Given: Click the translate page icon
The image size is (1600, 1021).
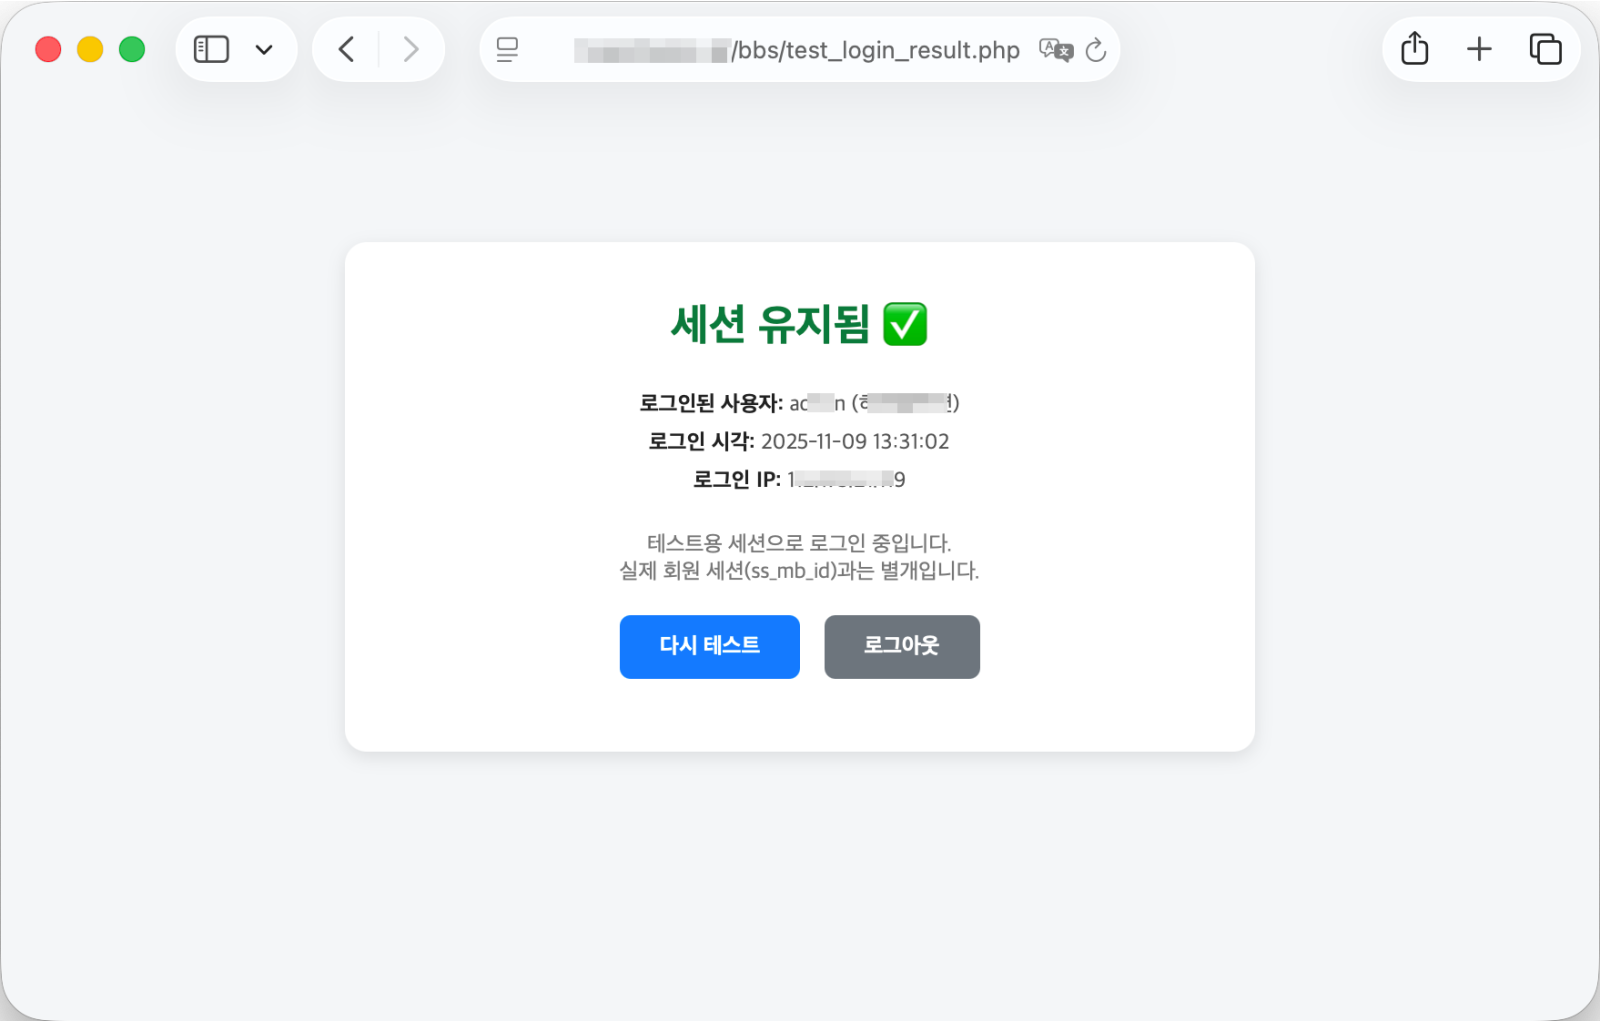Looking at the screenshot, I should pyautogui.click(x=1056, y=49).
